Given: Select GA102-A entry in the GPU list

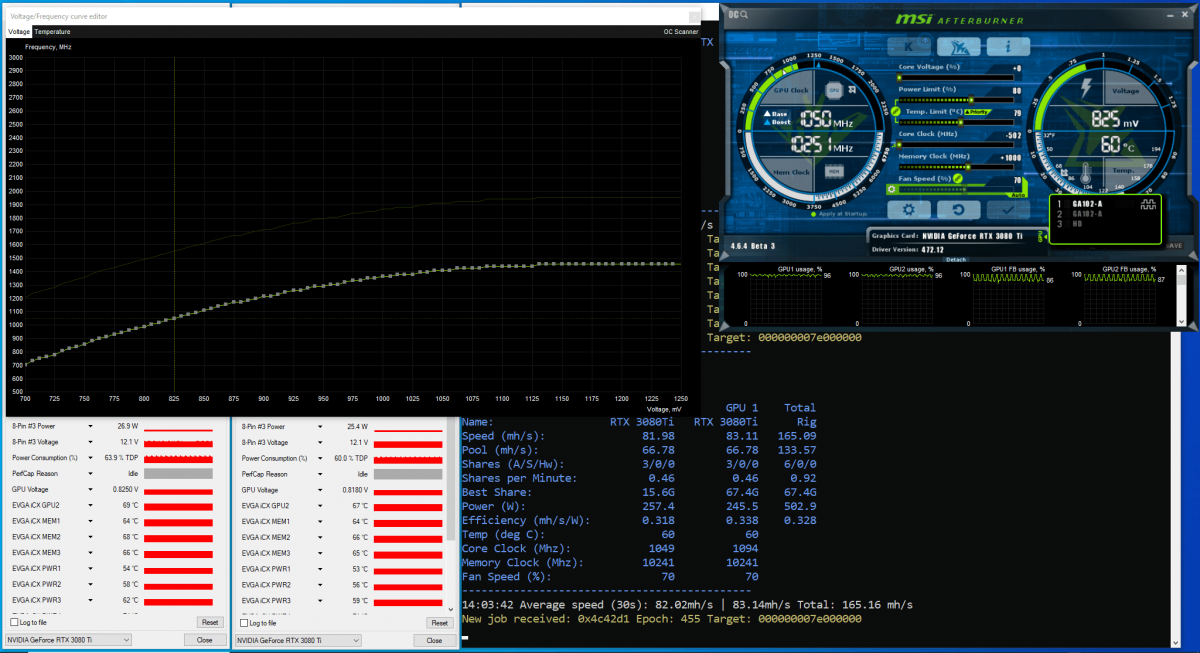Looking at the screenshot, I should pos(1090,204).
